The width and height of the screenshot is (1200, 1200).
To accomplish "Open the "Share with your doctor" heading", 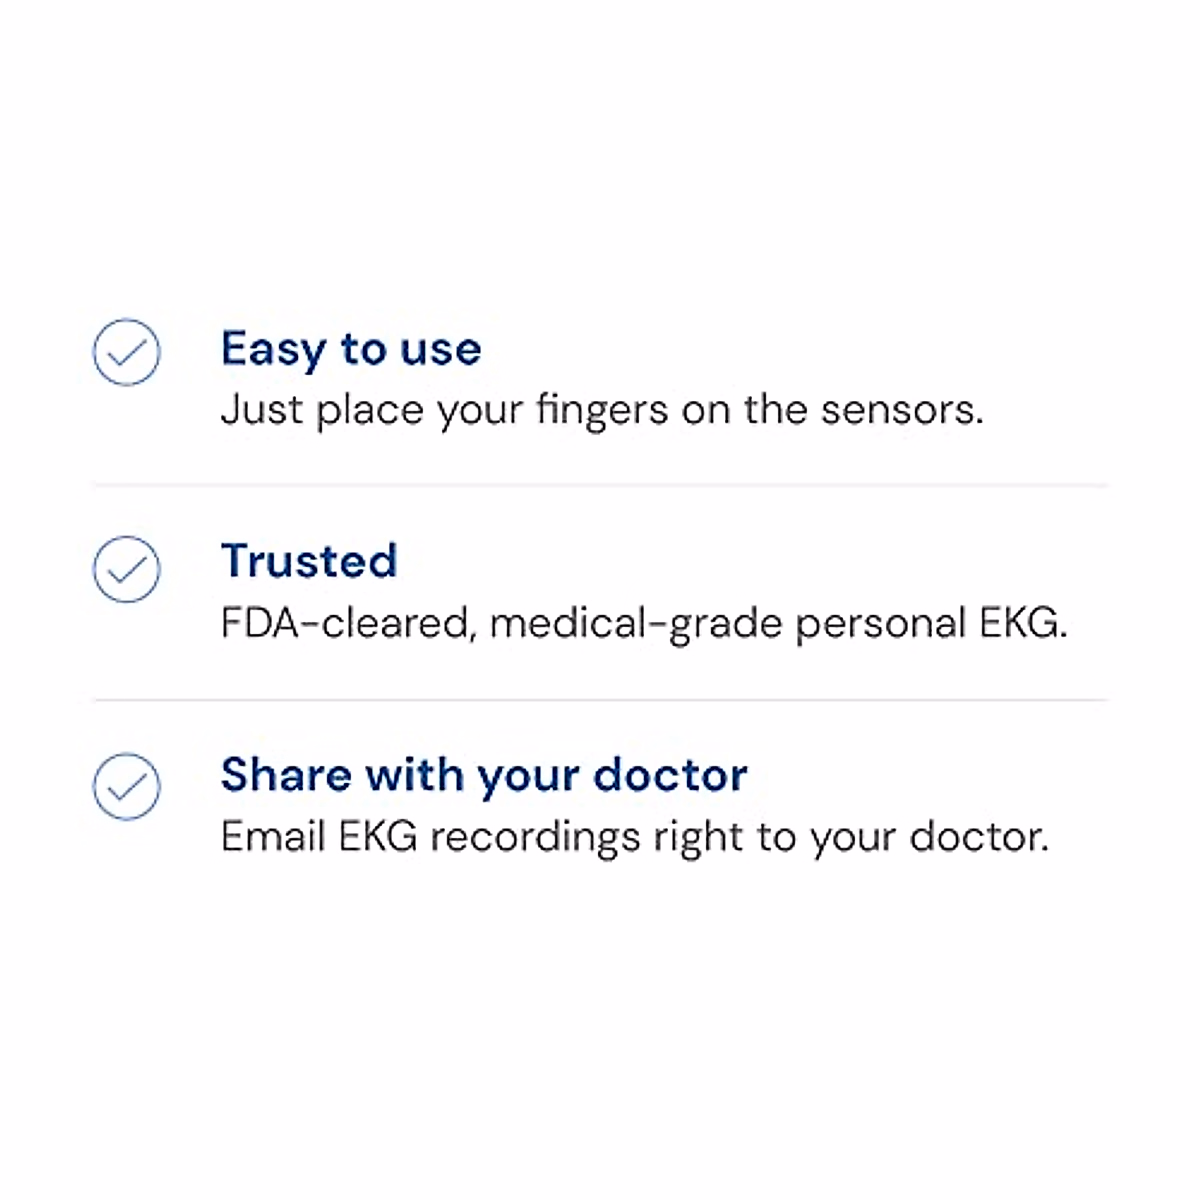I will click(x=484, y=775).
